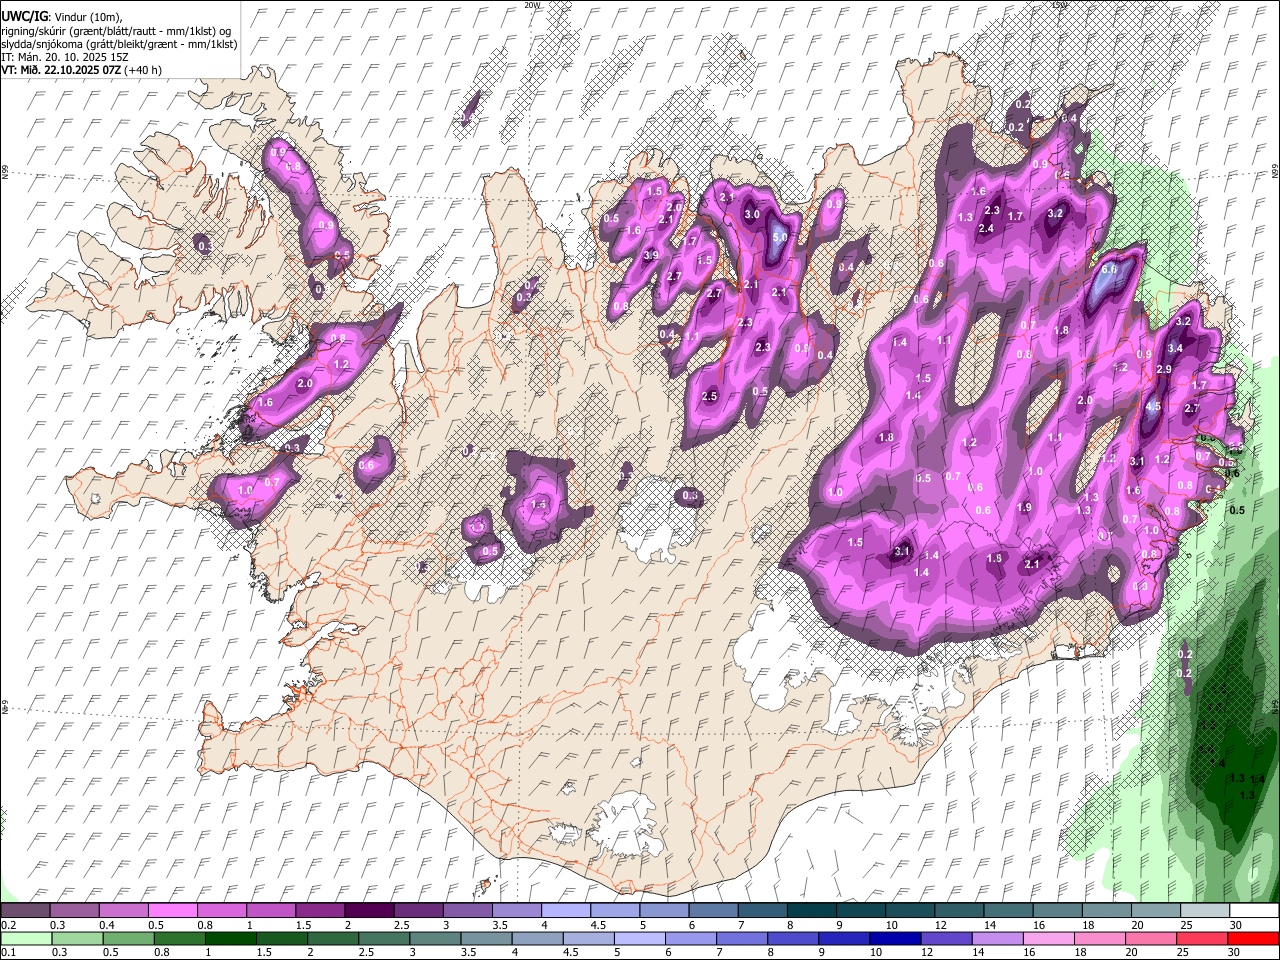Click the 'VT: Mið. 22.10.2025 07Z (+40 h)' line
This screenshot has height=960, width=1280.
[x=81, y=70]
